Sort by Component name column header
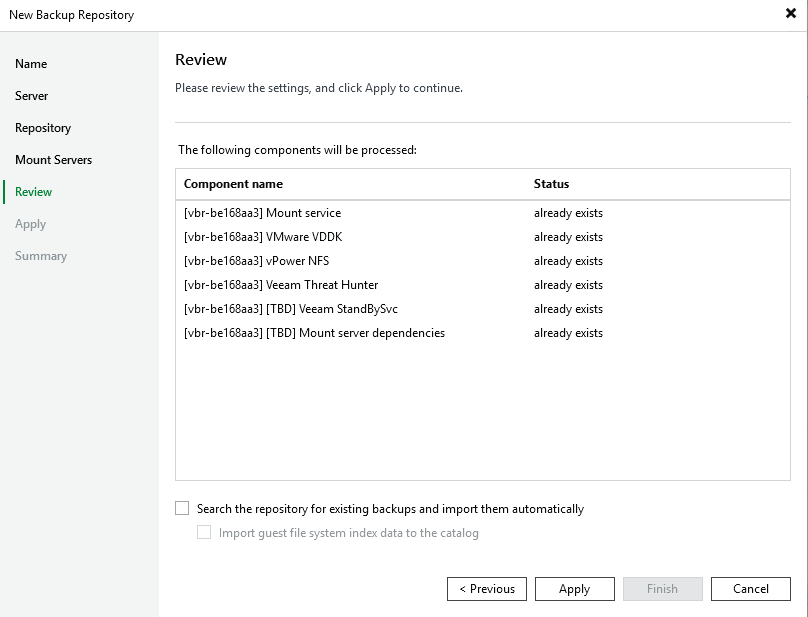 (234, 184)
